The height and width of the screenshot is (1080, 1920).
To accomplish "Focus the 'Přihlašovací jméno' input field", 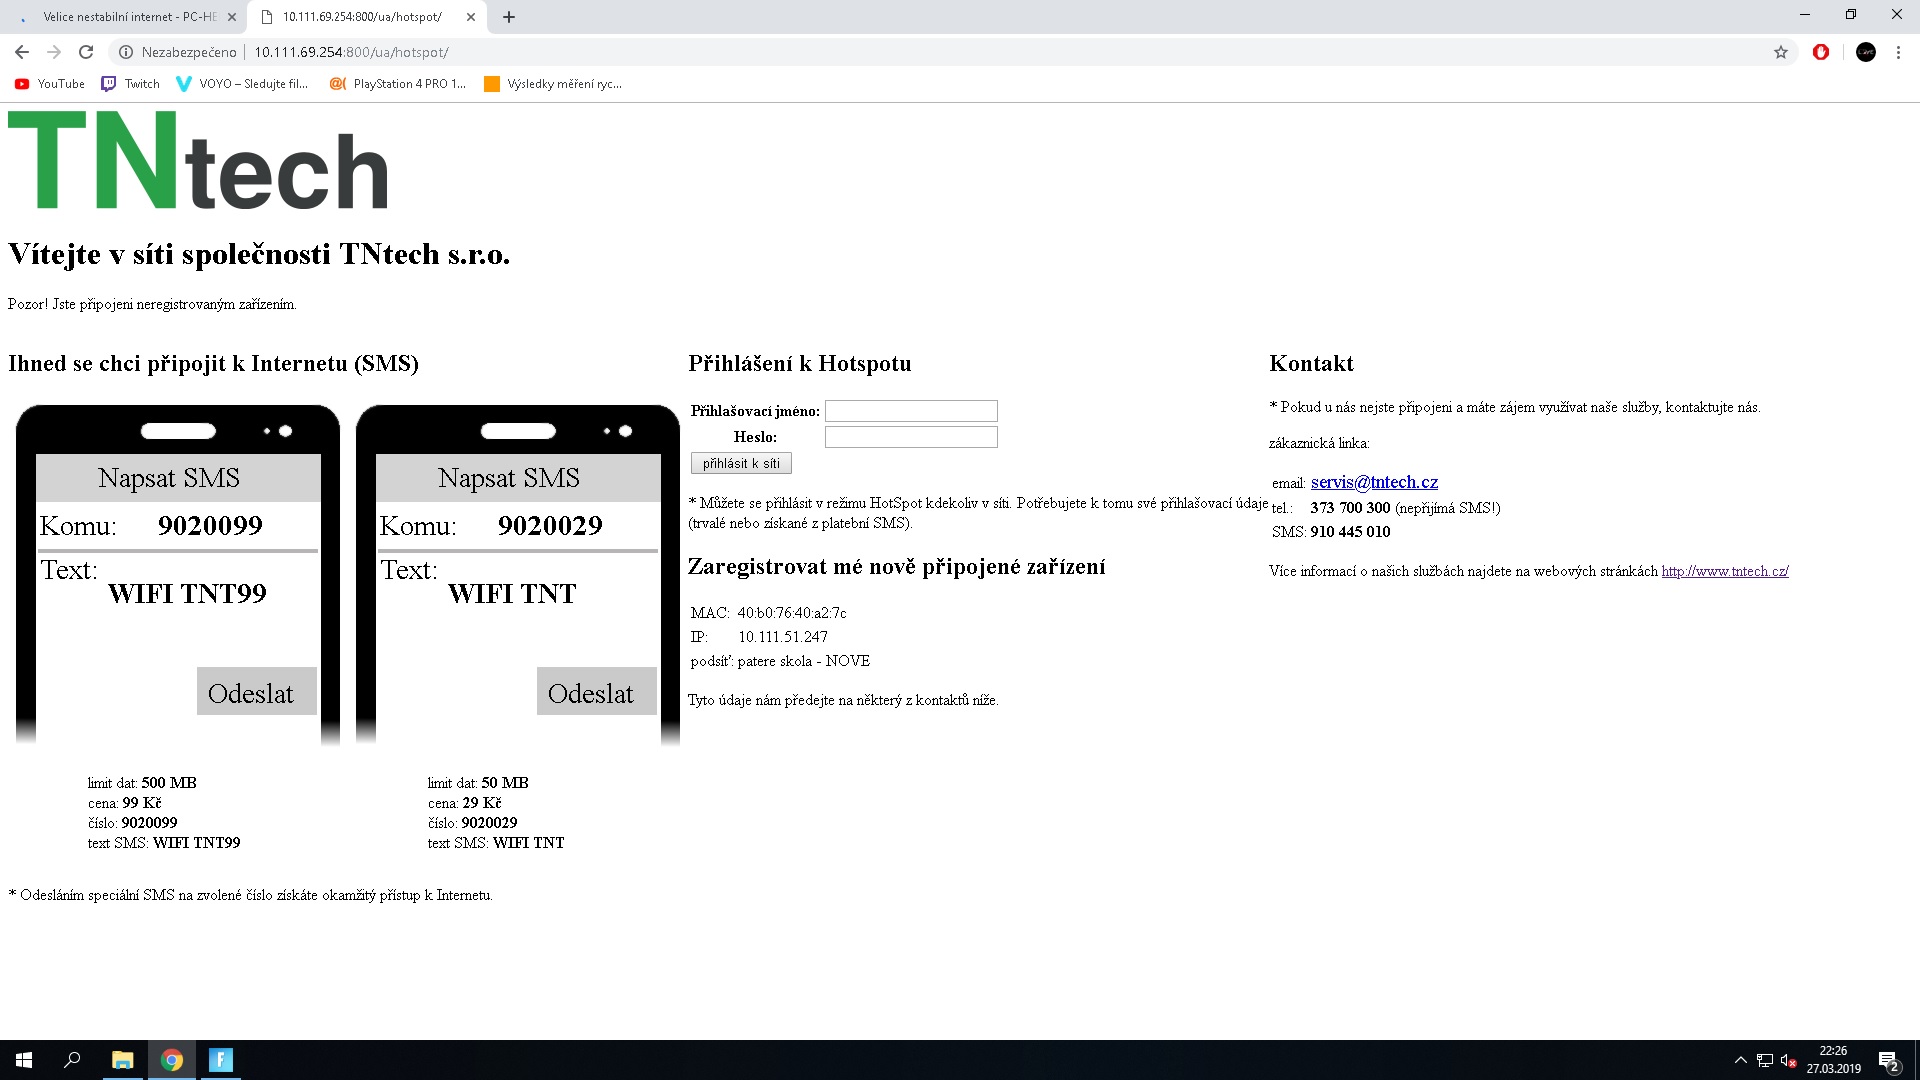I will coord(911,411).
